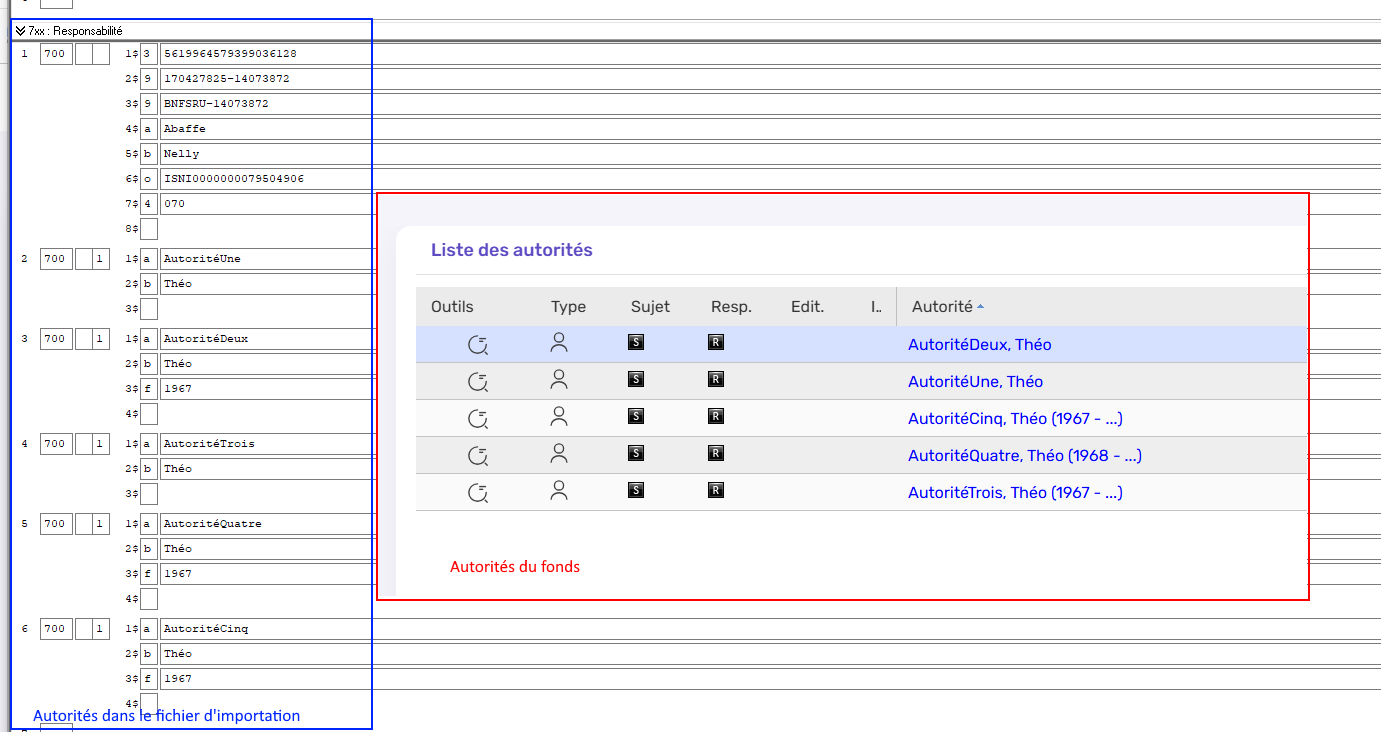The image size is (1381, 732).
Task: Click the person Type icon beside AutoritéUne, Théo
Action: point(558,380)
